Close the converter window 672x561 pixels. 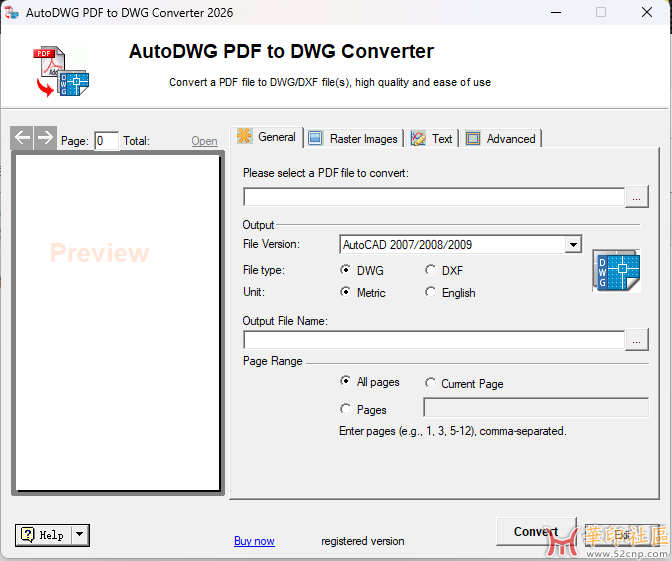[647, 12]
